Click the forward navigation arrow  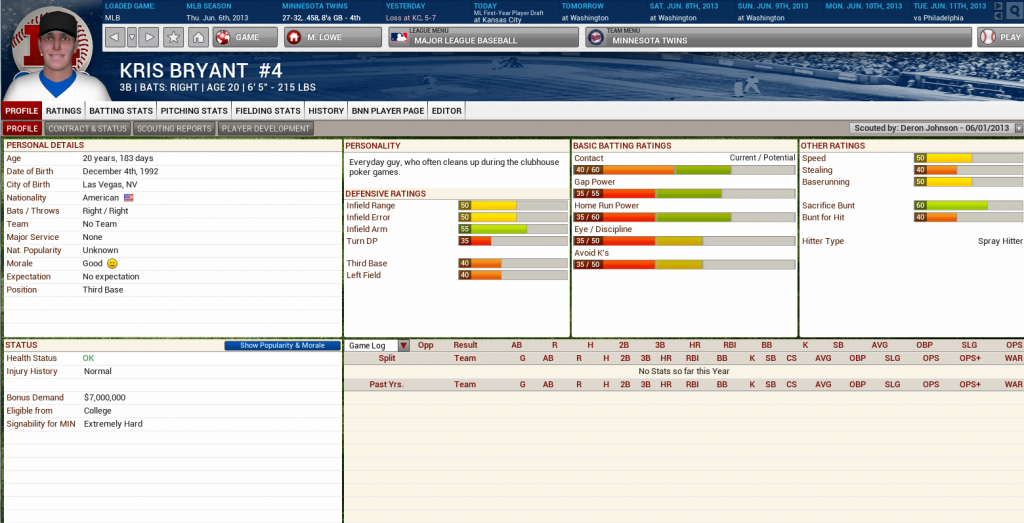149,37
